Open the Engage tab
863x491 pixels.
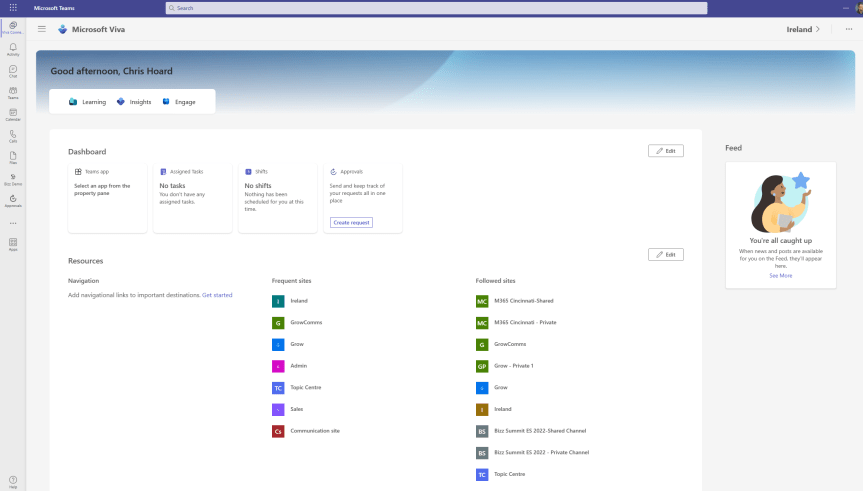179,102
